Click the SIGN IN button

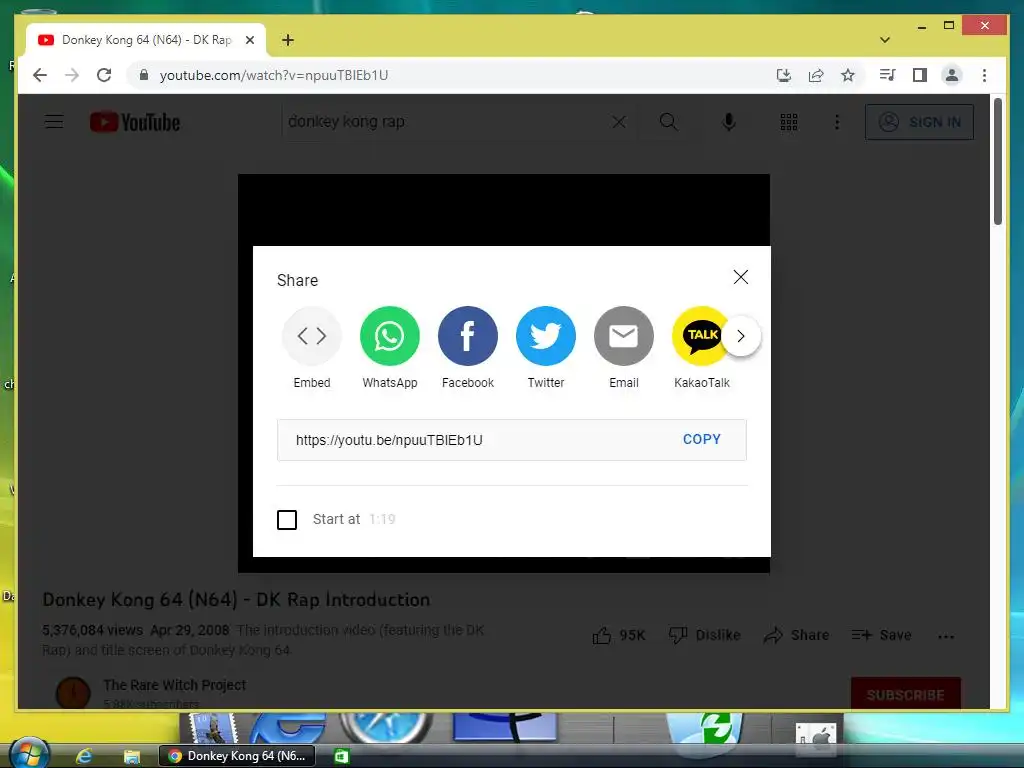[x=919, y=122]
